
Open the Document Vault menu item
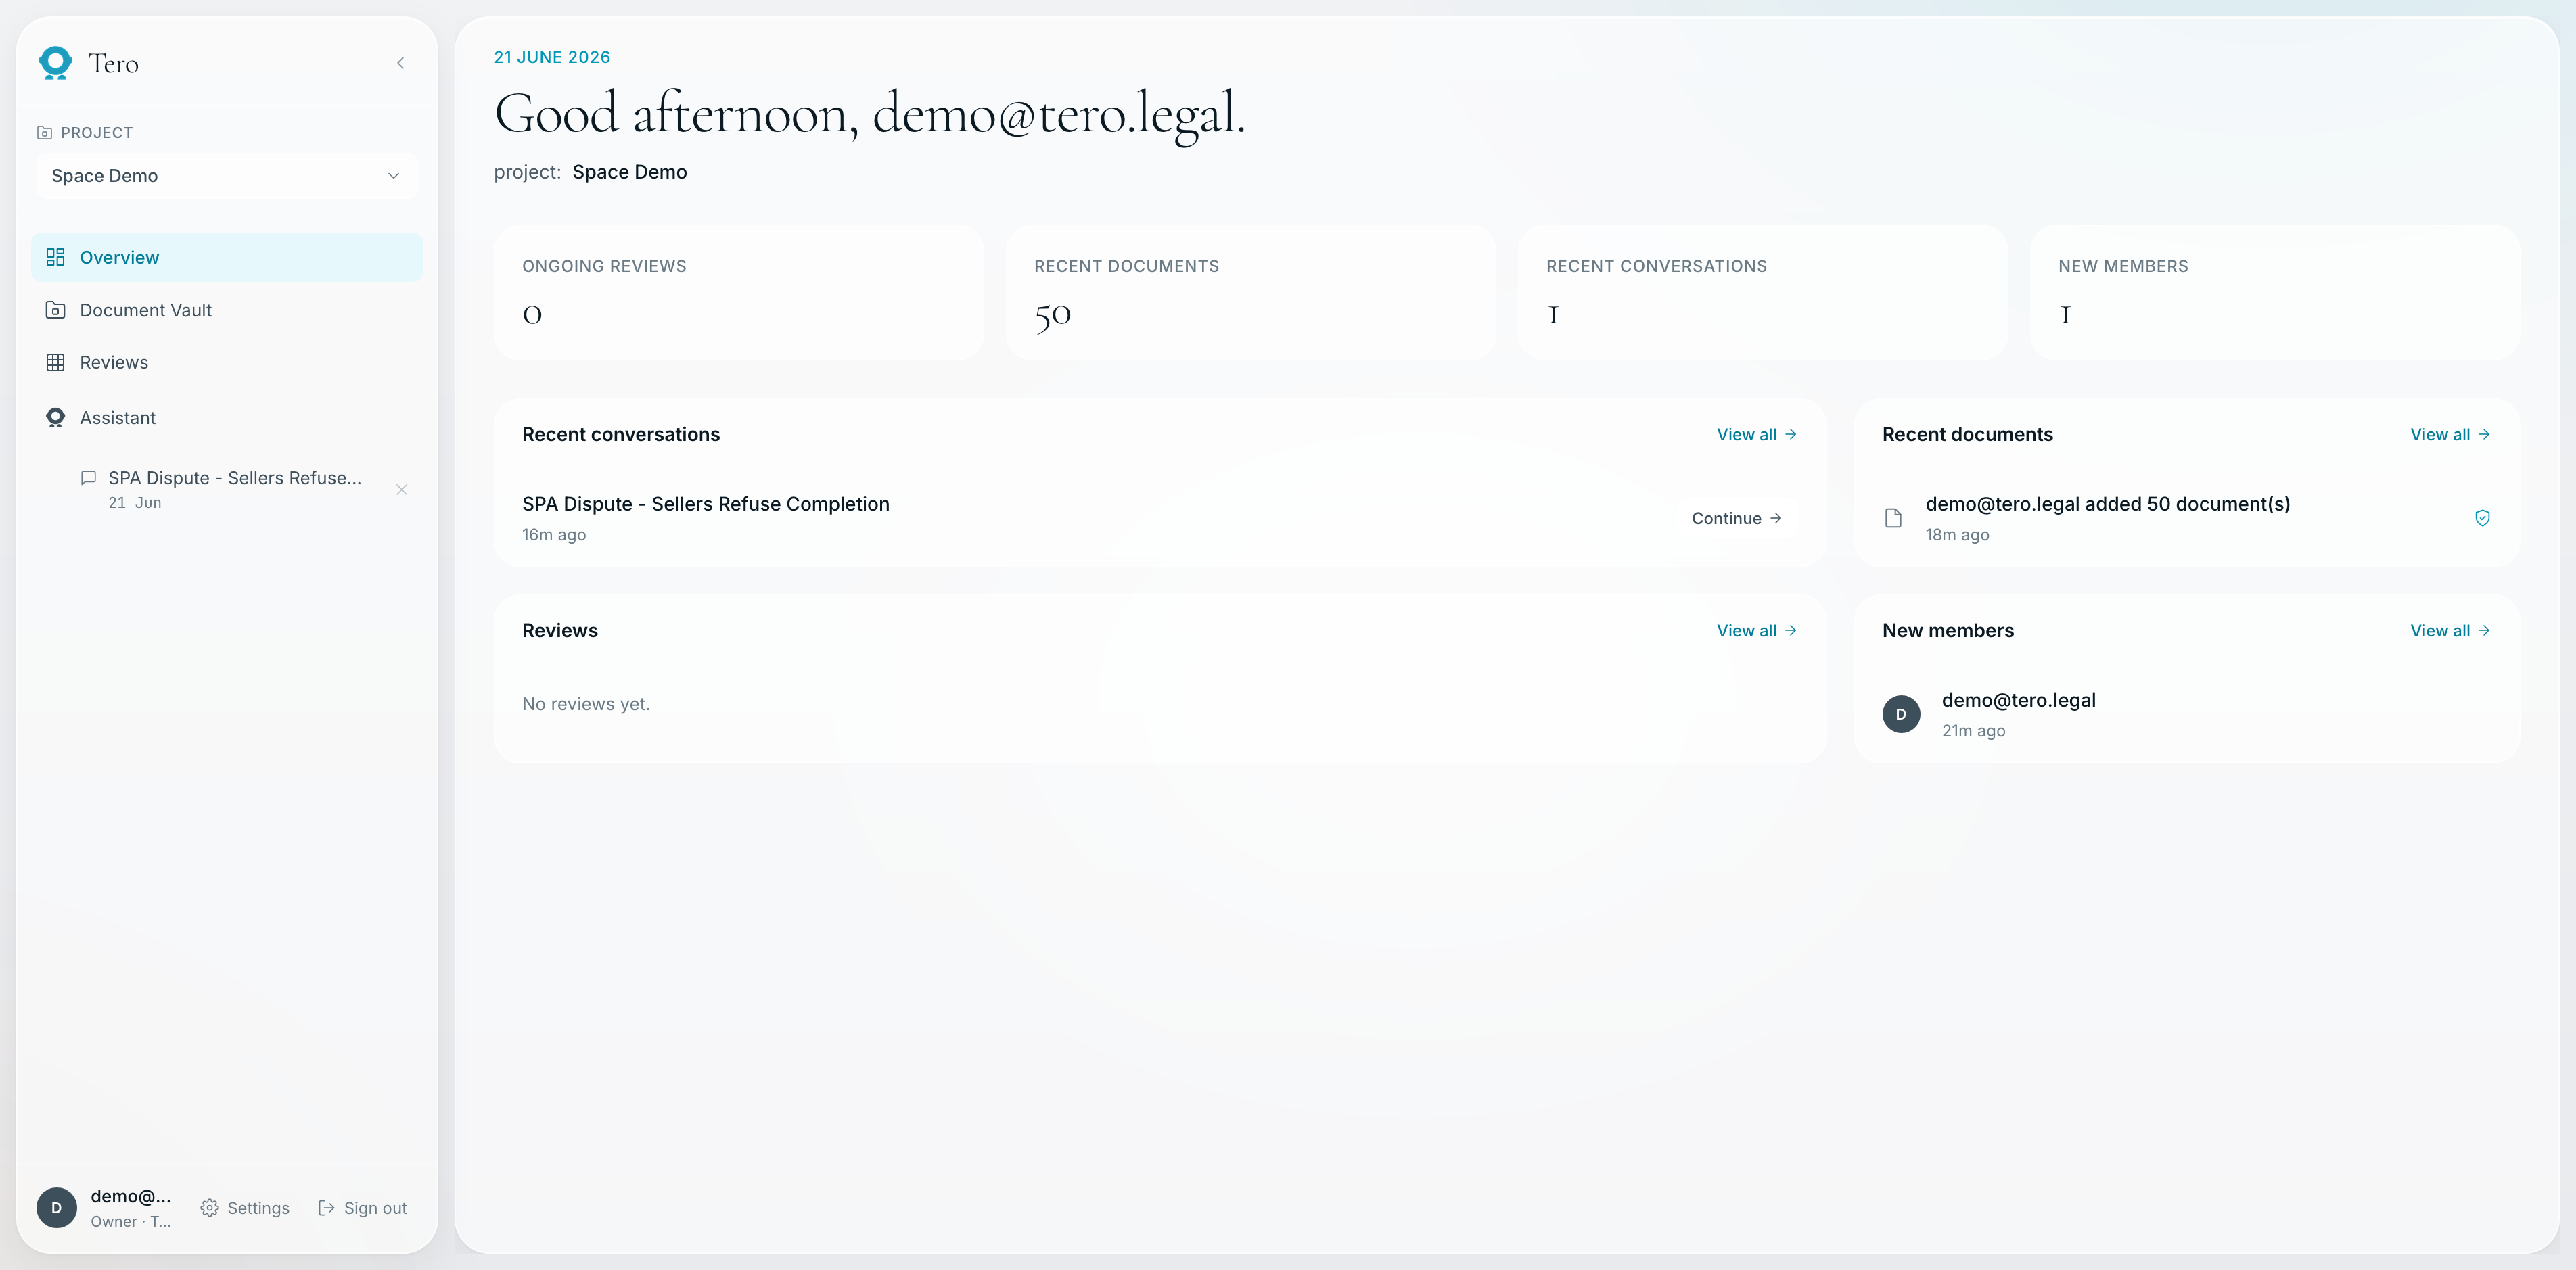tap(227, 310)
